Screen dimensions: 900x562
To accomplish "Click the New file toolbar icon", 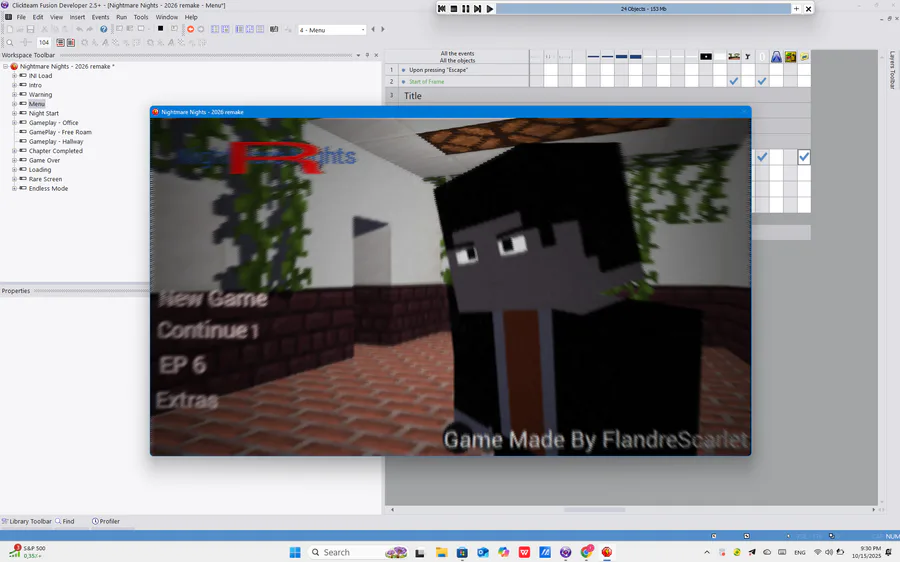I will pos(10,29).
